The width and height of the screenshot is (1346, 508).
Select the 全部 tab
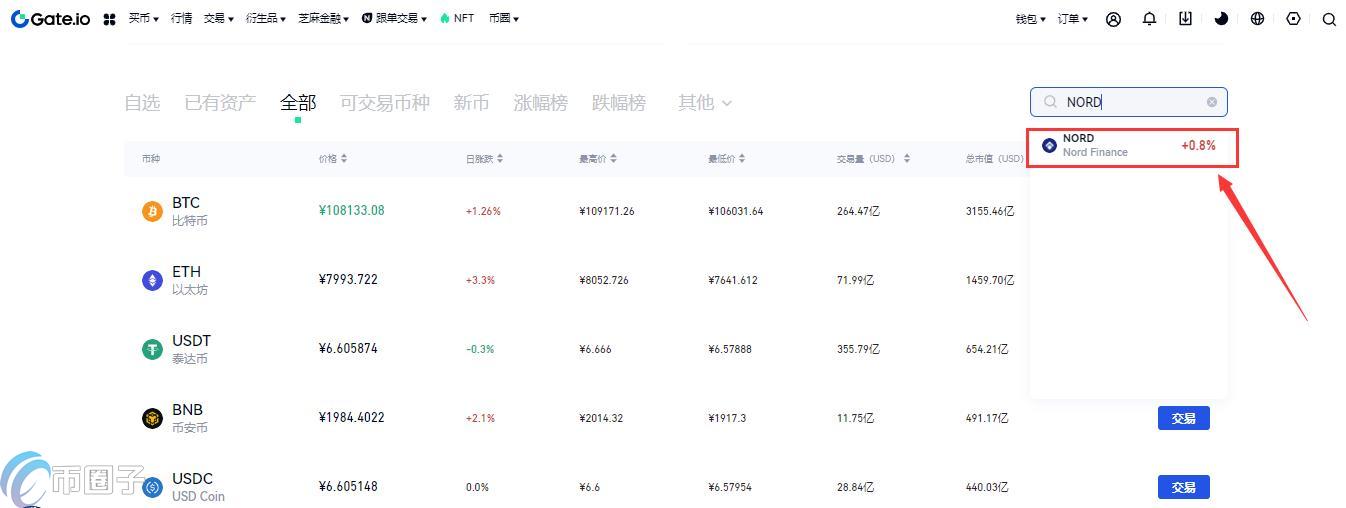tap(298, 102)
